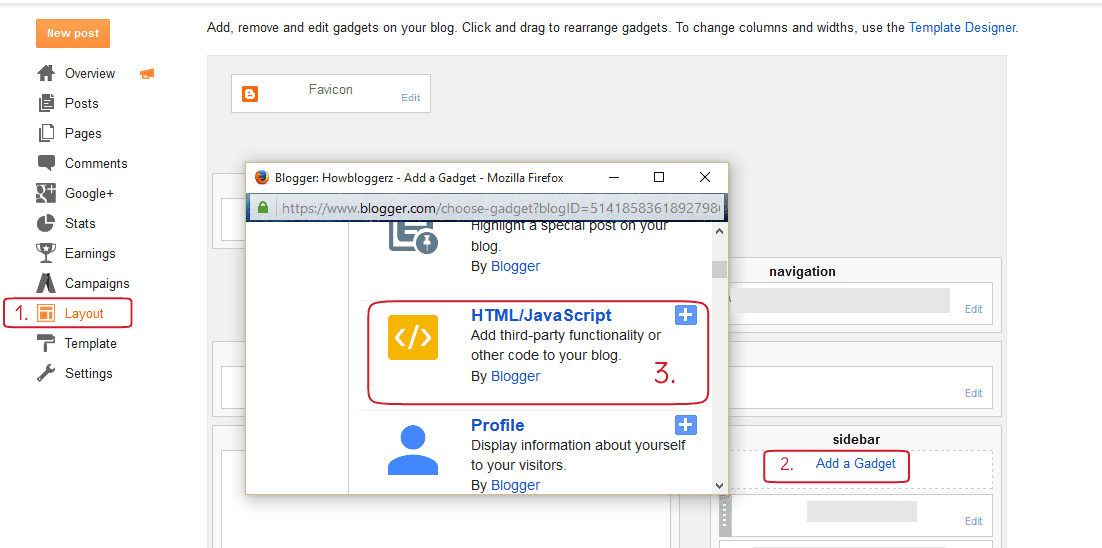Open the Layout menu item
This screenshot has width=1102, height=548.
click(84, 313)
